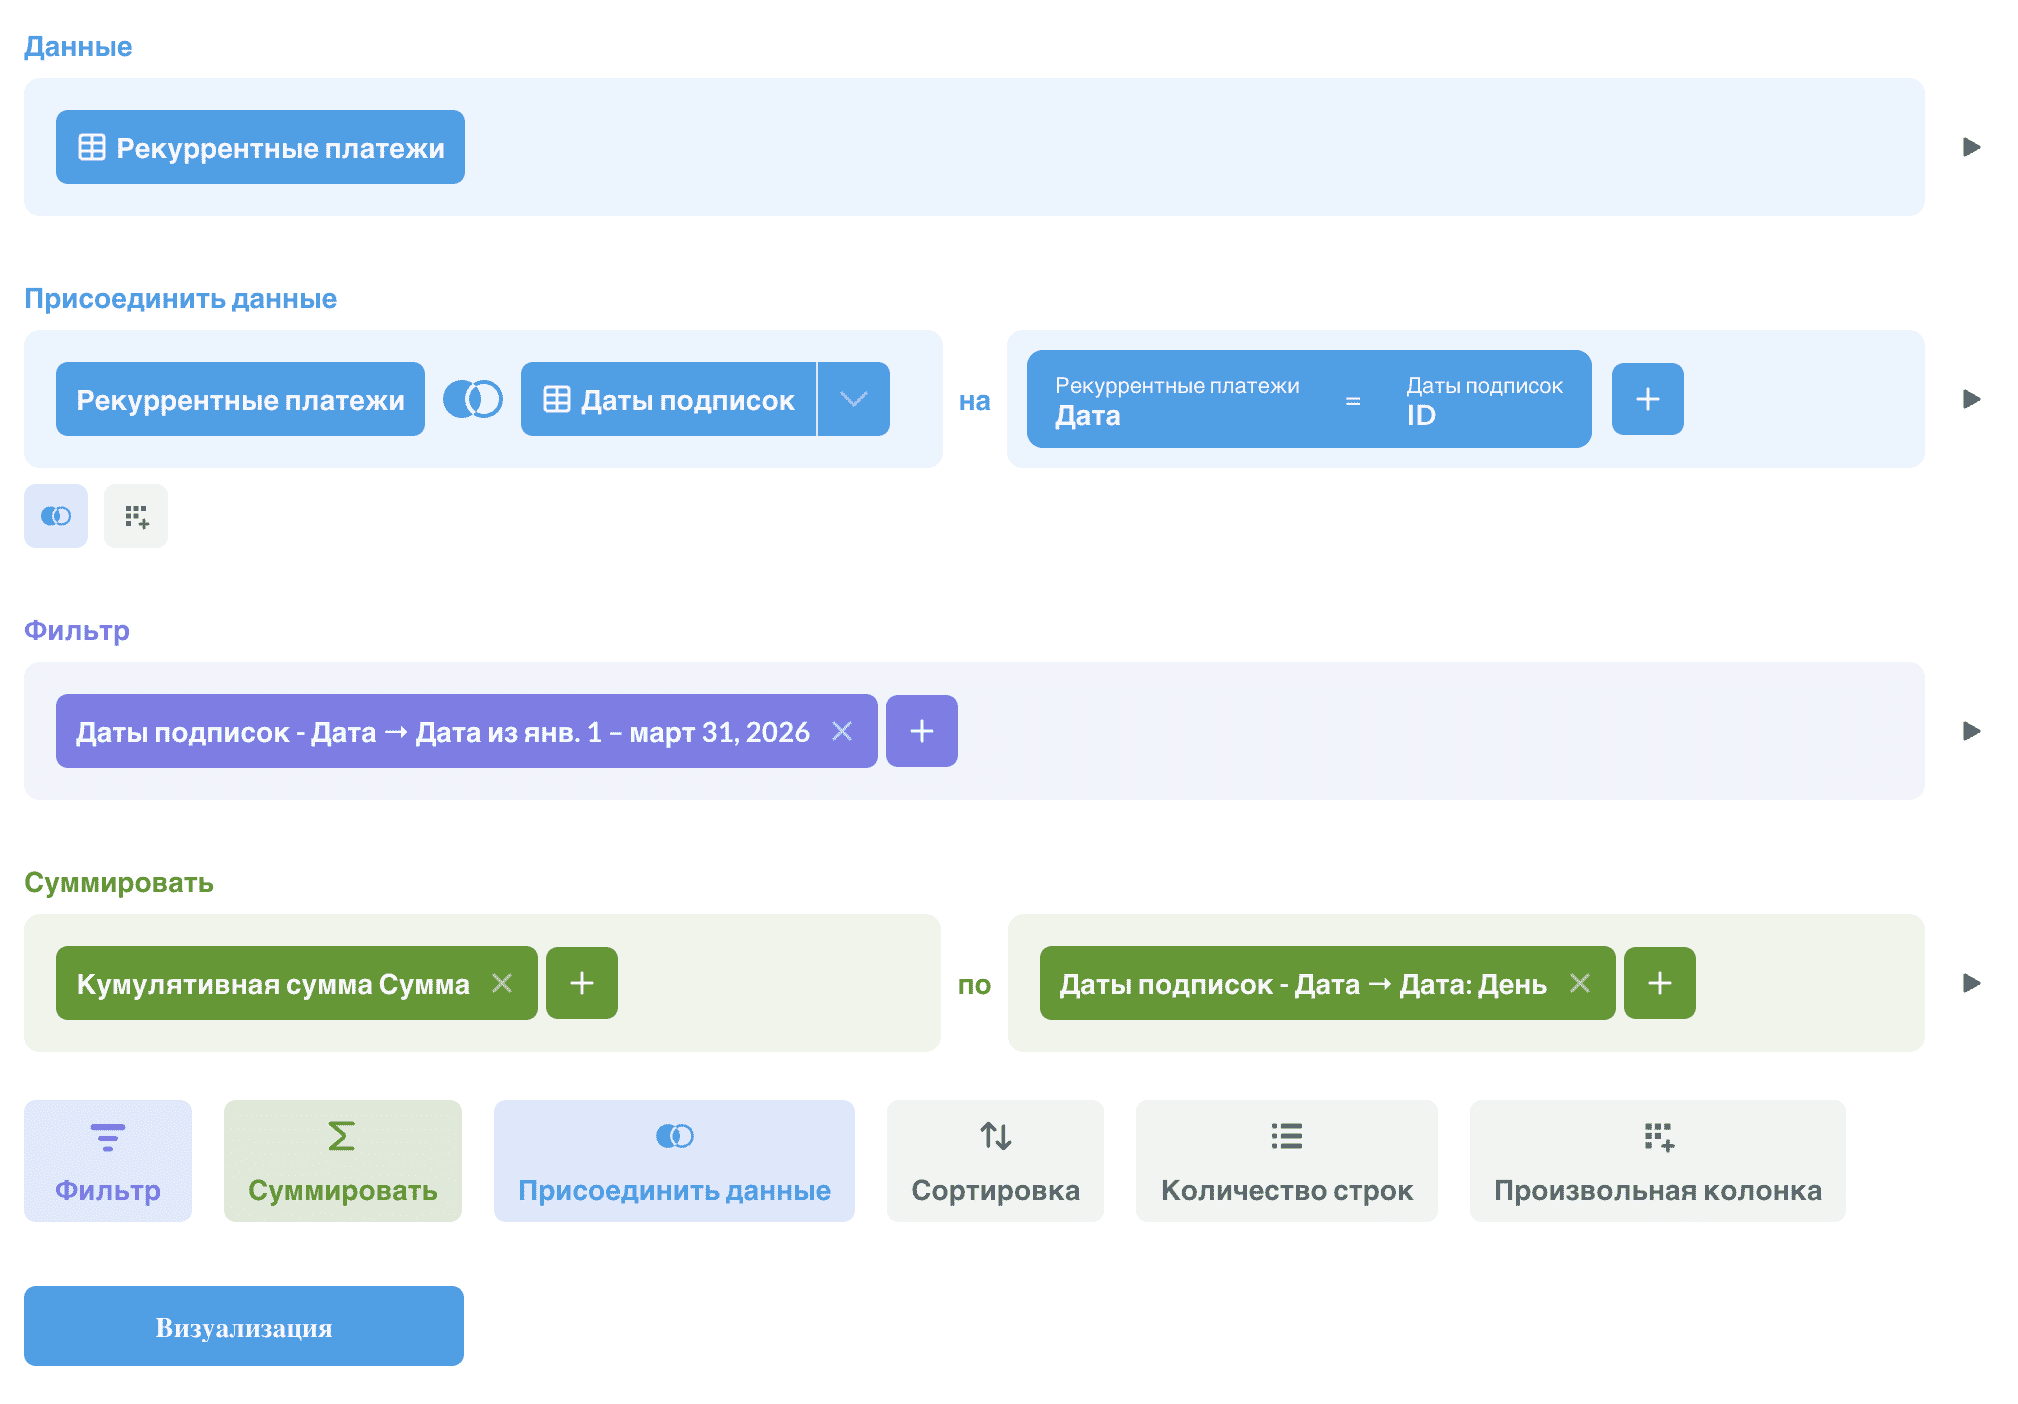This screenshot has width=2018, height=1404.
Task: Click the join type Venn icon
Action: click(472, 399)
